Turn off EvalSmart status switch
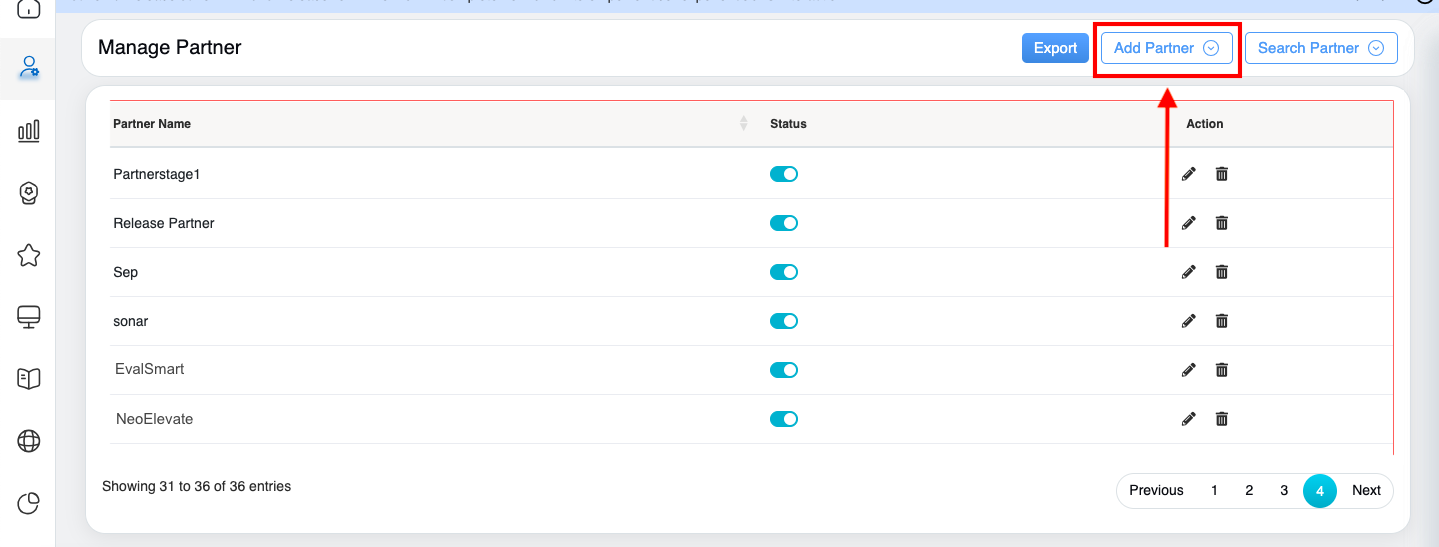Image resolution: width=1439 pixels, height=547 pixels. coord(783,370)
